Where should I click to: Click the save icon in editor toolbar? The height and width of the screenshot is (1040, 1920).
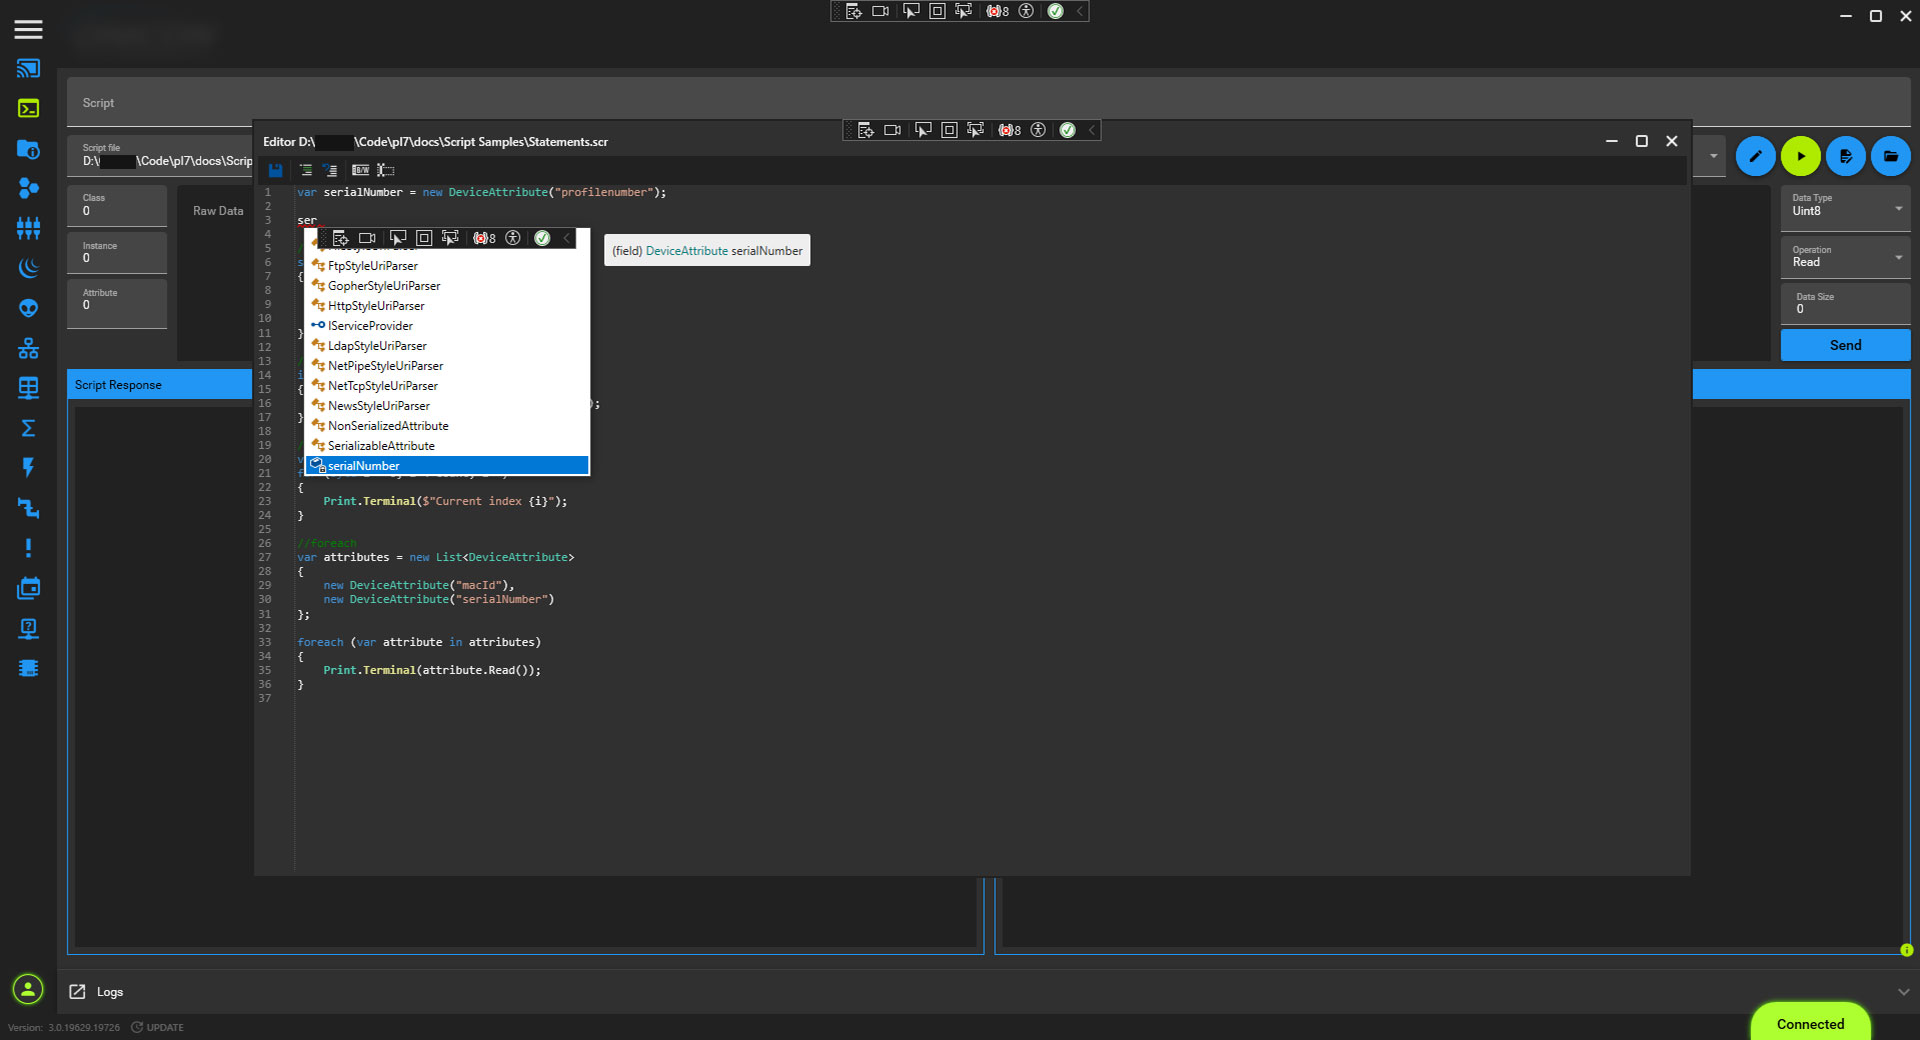(275, 170)
